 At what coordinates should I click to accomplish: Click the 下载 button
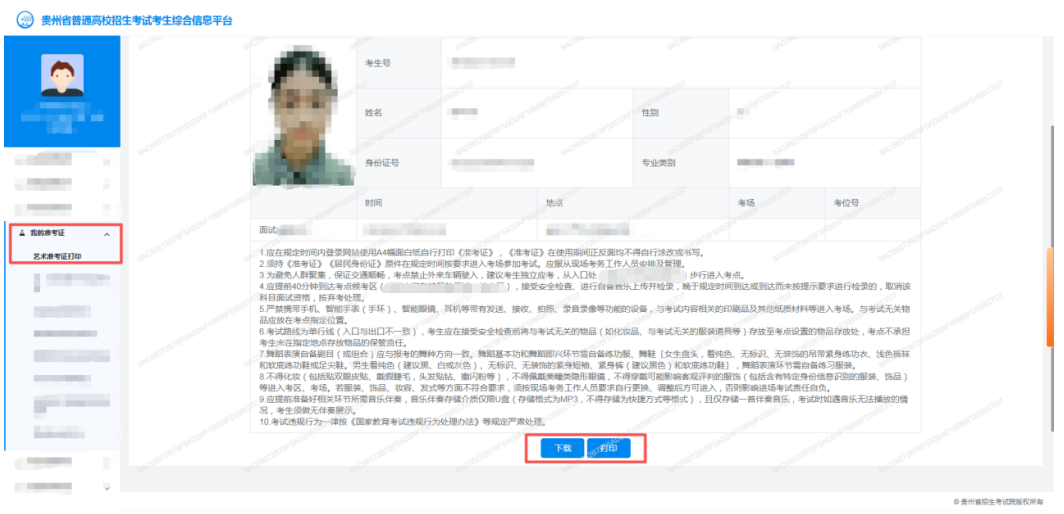562,449
